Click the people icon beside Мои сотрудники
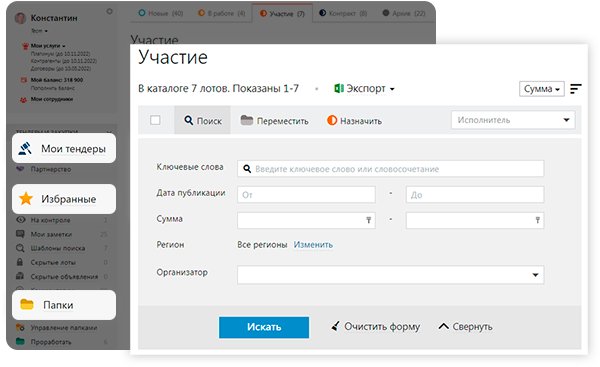600x367 pixels. coord(24,99)
